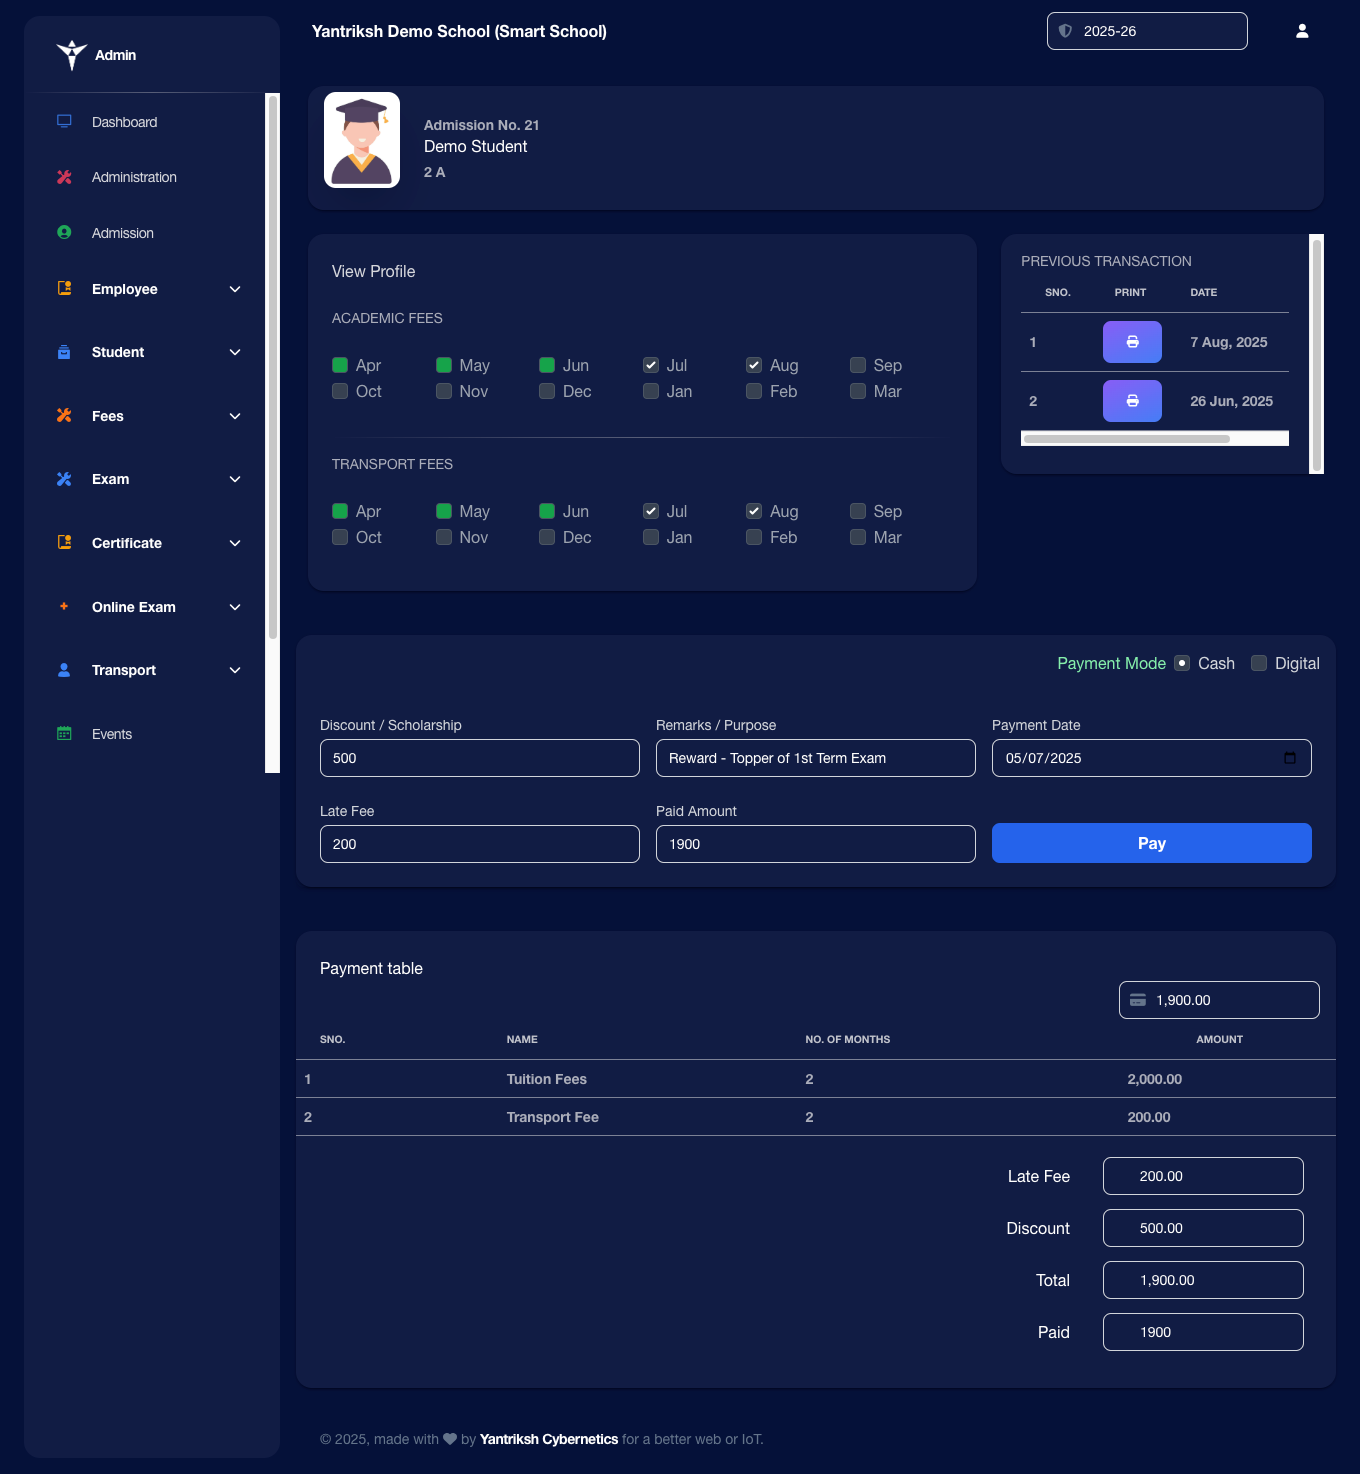The height and width of the screenshot is (1474, 1360).
Task: Click the Yantriksh Cybernetics footer link
Action: 548,1439
